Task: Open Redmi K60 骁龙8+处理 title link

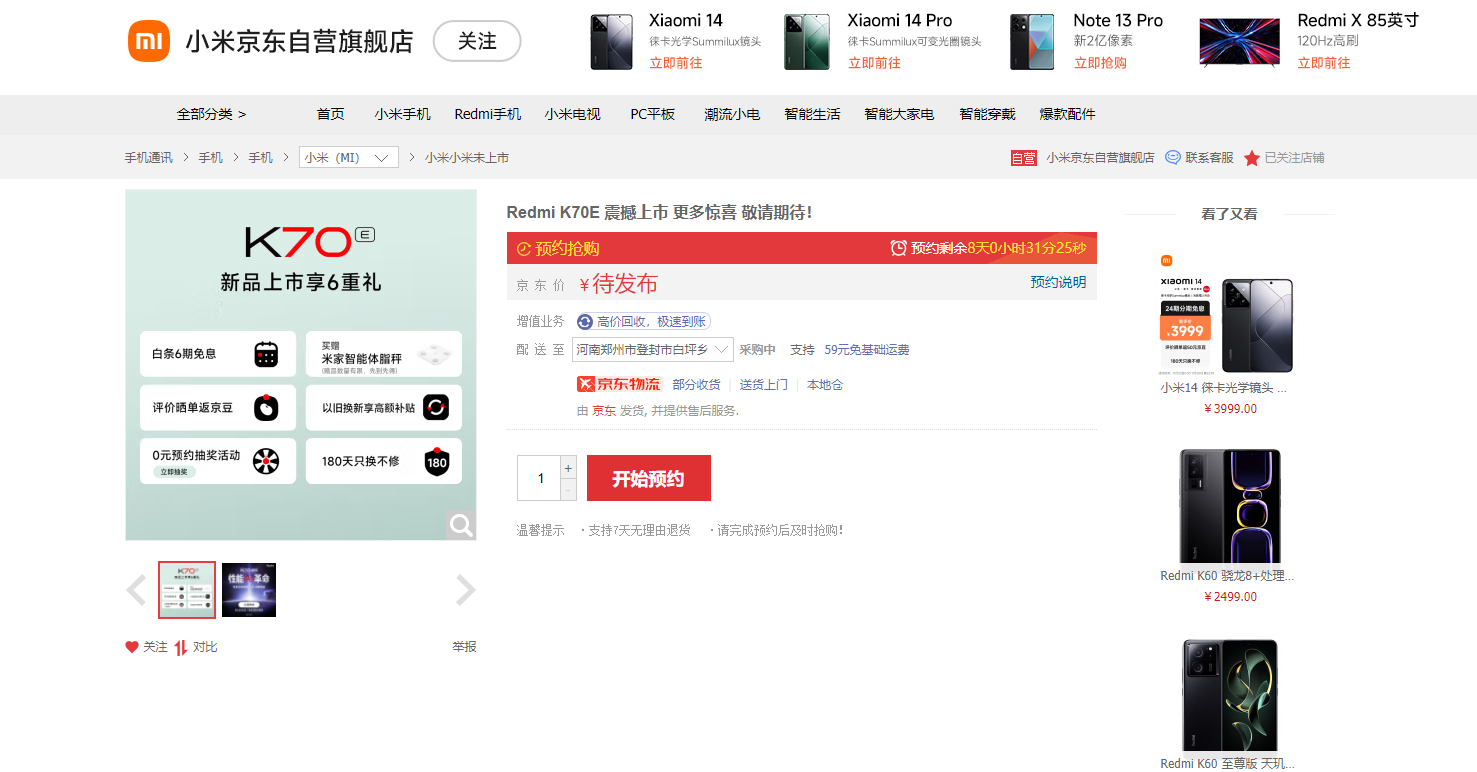Action: (x=1227, y=576)
